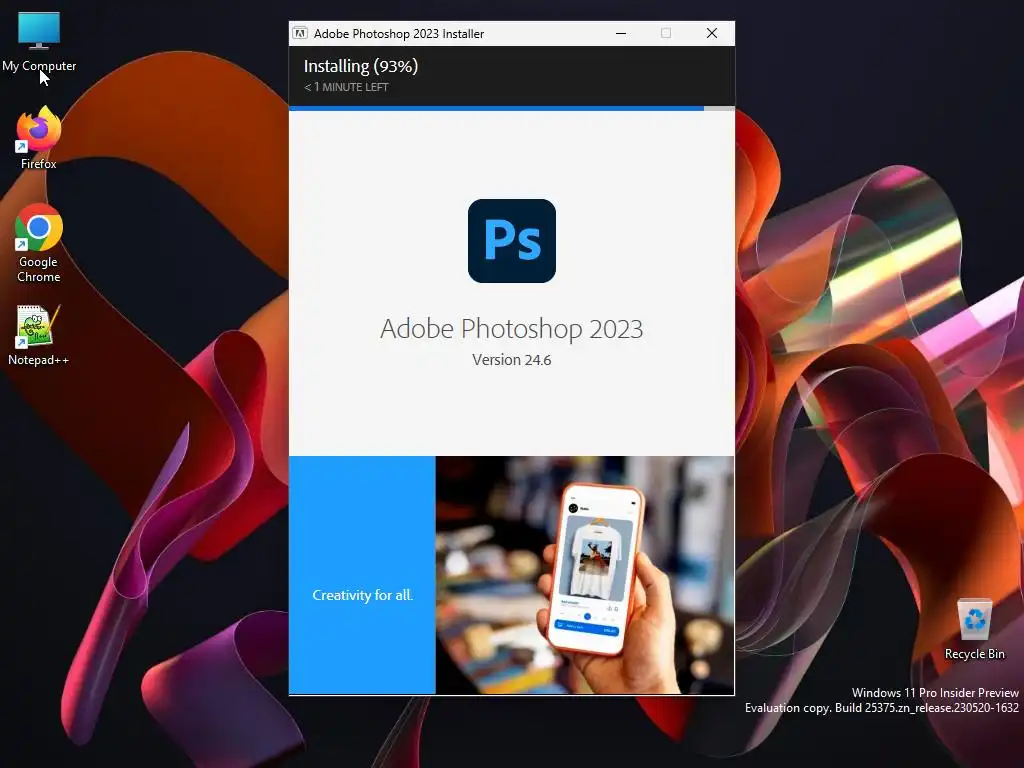Click the blue installation progress bar
The width and height of the screenshot is (1024, 768).
point(511,108)
